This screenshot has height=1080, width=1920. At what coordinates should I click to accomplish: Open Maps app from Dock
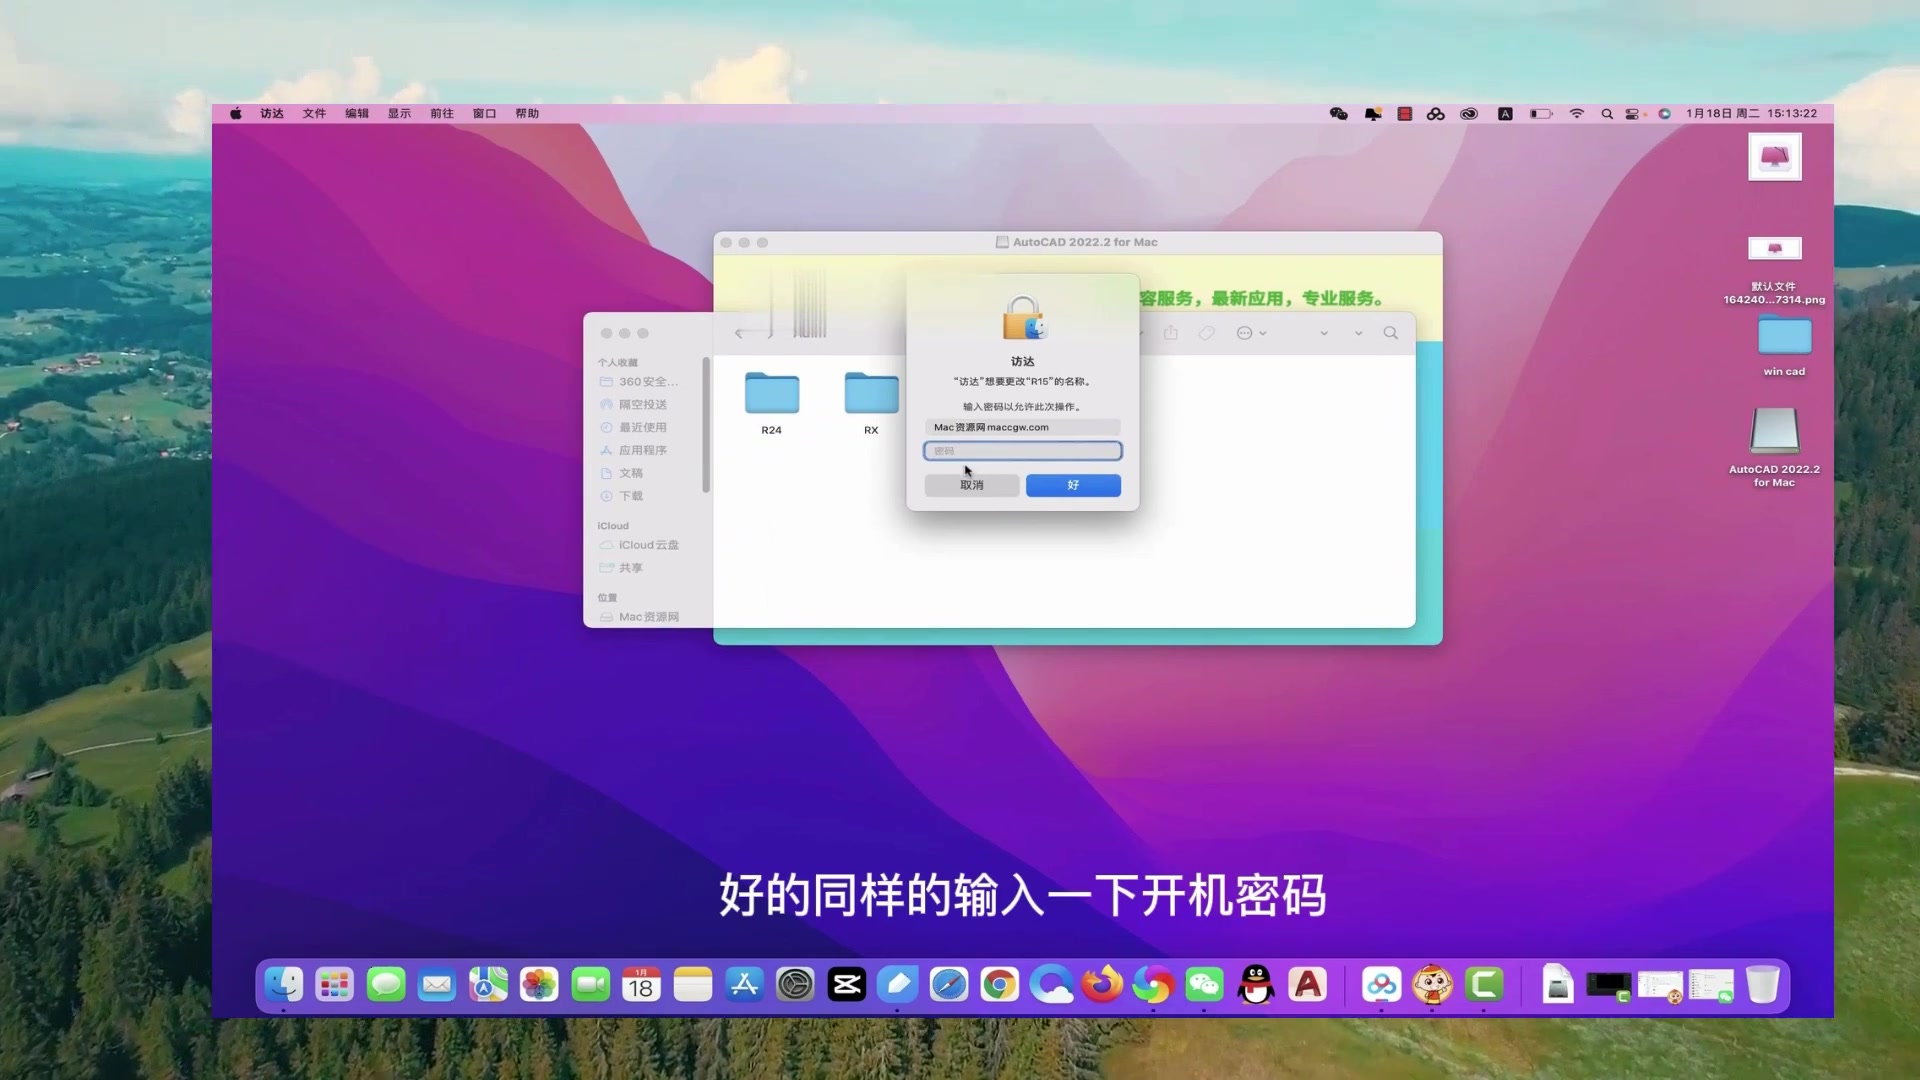pyautogui.click(x=488, y=985)
